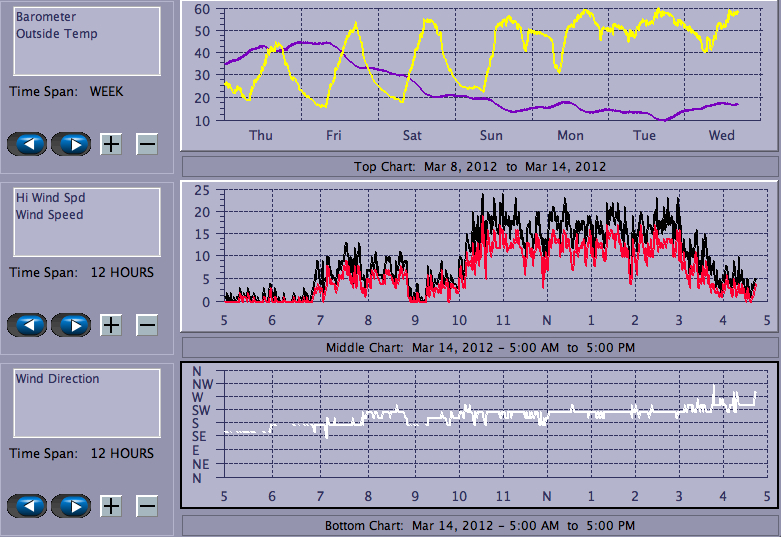This screenshot has height=537, width=781.
Task: Advance the middle chart with forward arrow
Action: pos(71,325)
